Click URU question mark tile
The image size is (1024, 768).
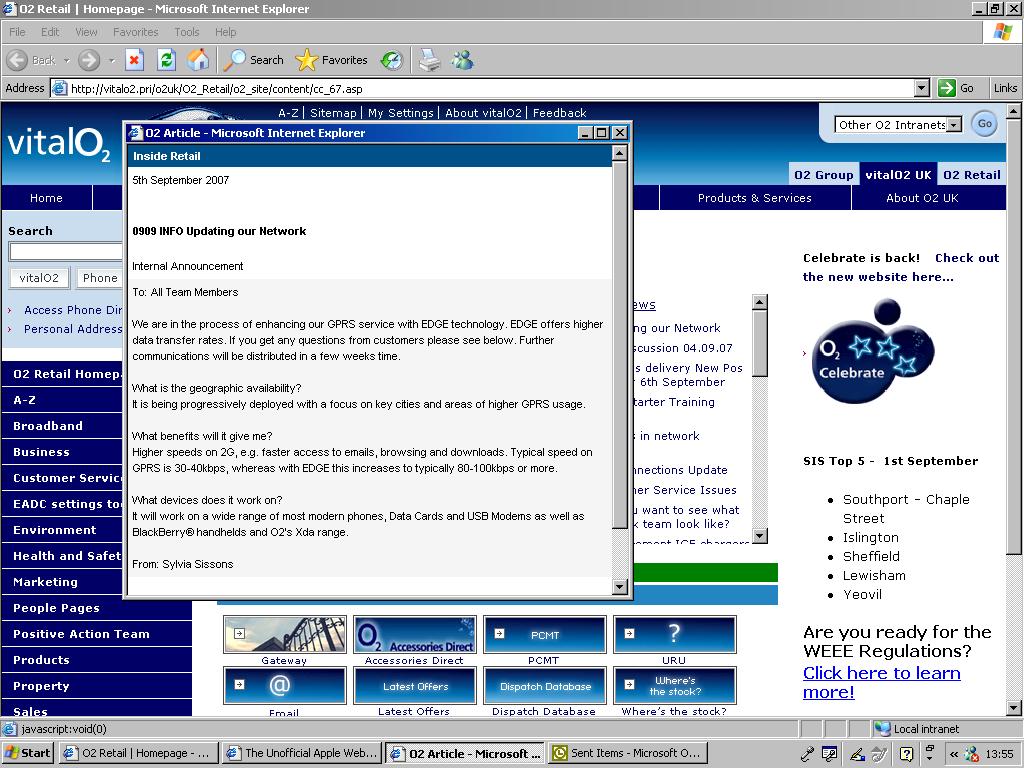675,634
